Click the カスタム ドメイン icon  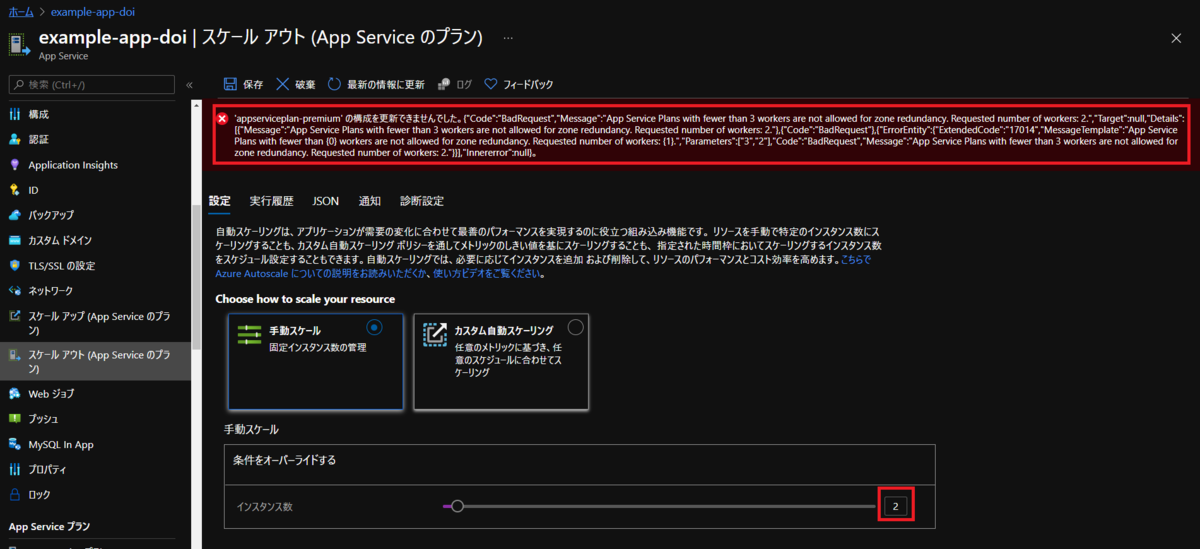click(x=15, y=241)
